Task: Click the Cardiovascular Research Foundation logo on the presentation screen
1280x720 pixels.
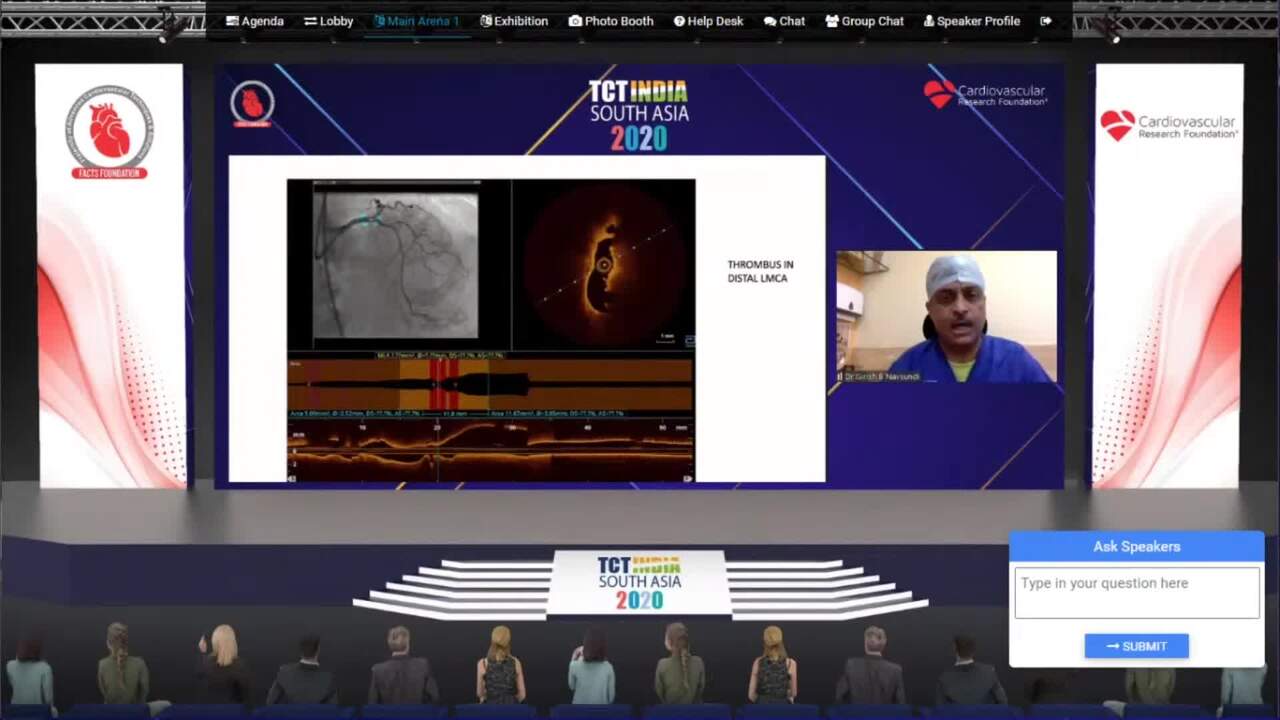Action: (x=985, y=94)
